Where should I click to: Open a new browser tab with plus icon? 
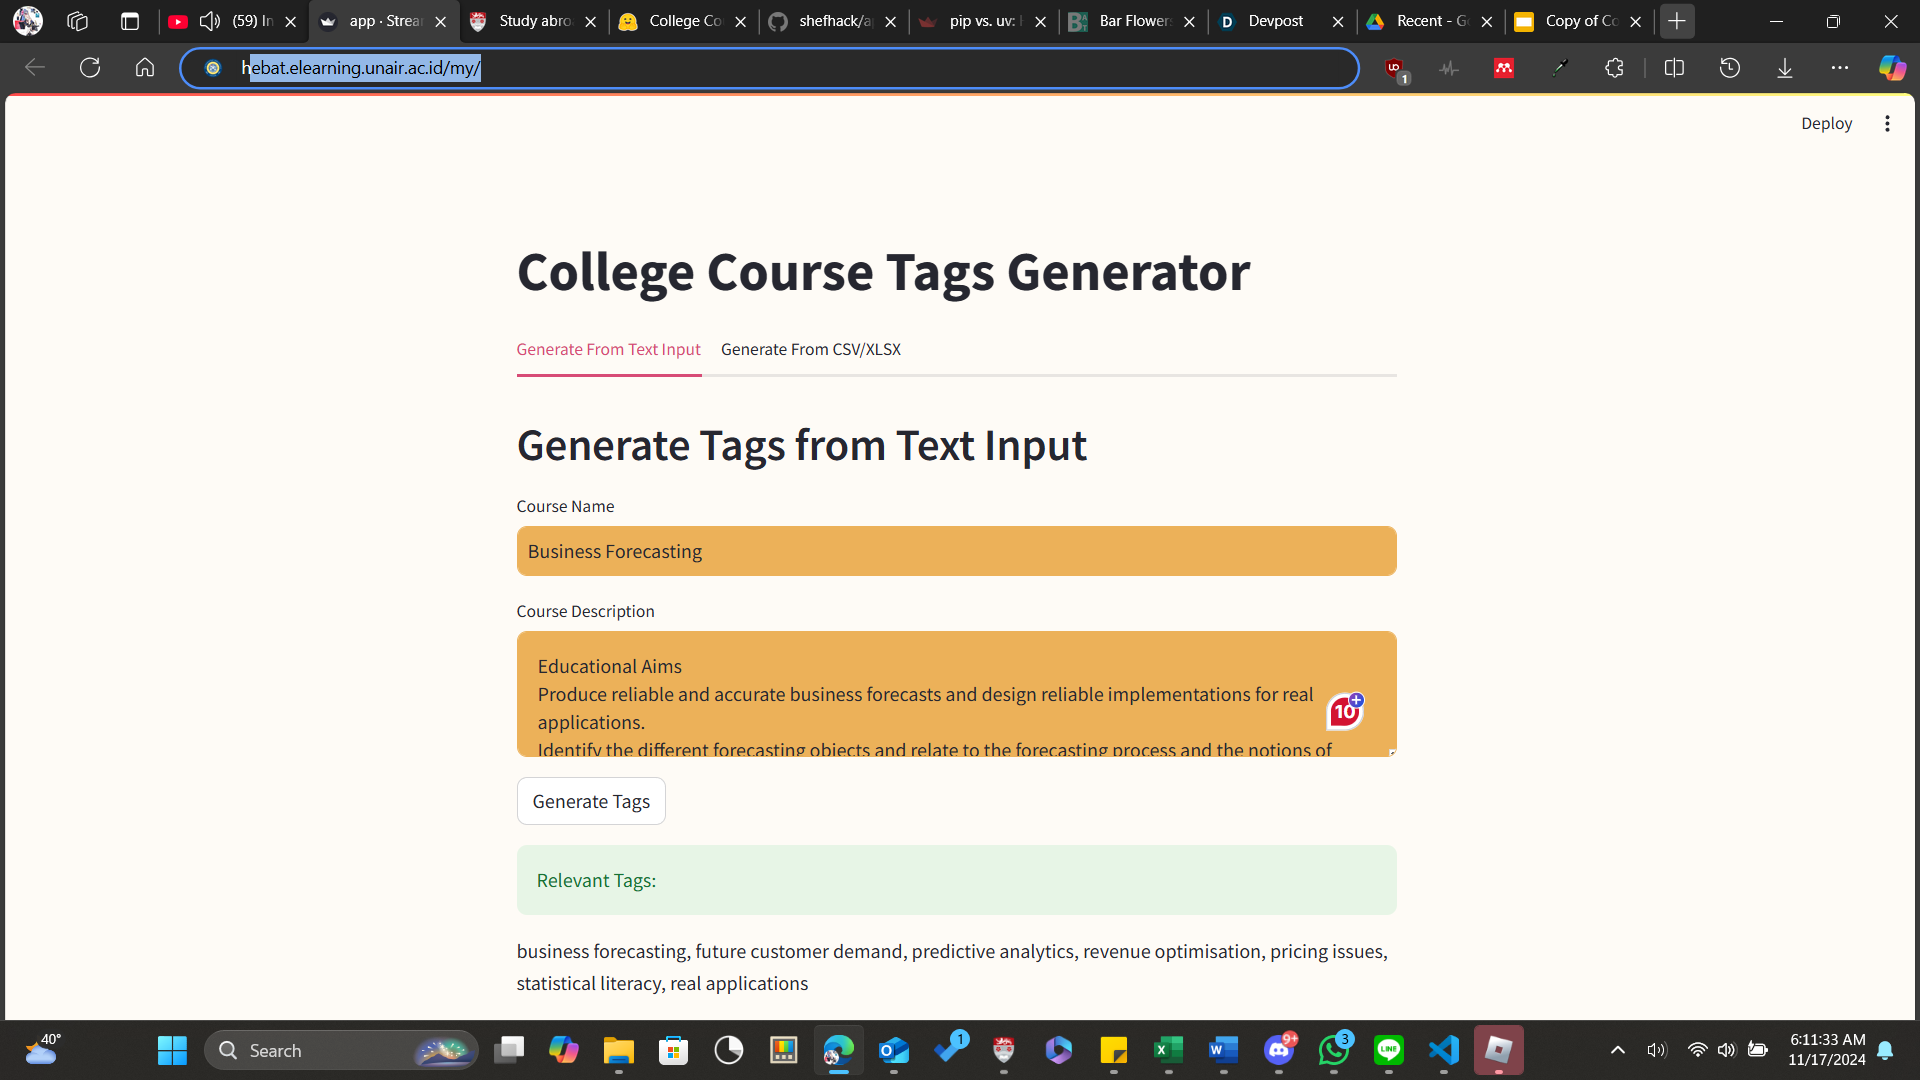1677,21
